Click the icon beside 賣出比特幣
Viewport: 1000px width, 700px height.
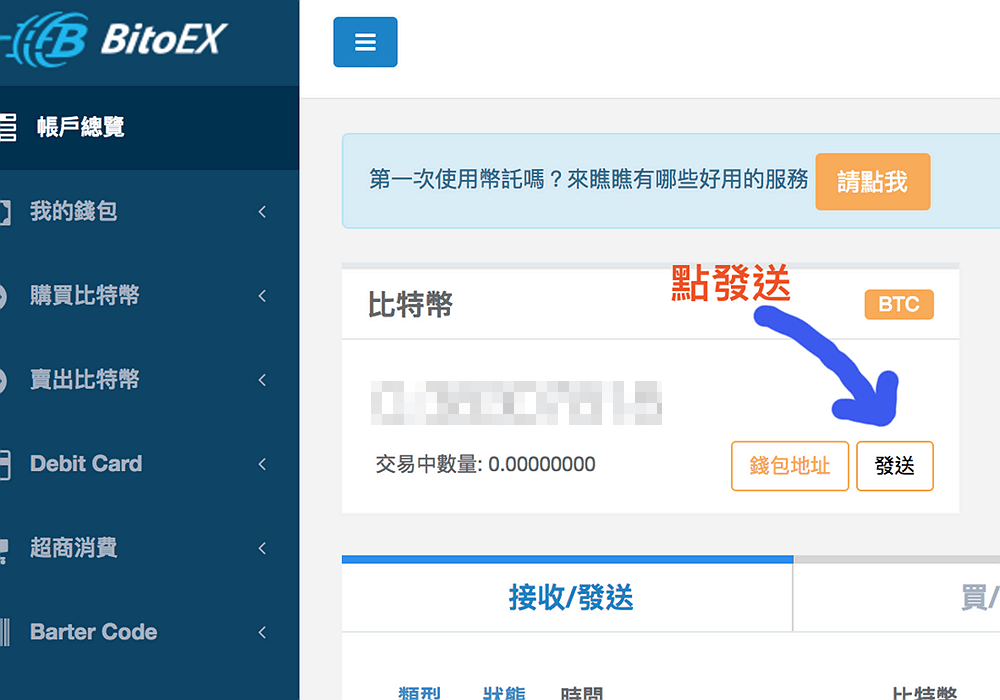tap(5, 380)
